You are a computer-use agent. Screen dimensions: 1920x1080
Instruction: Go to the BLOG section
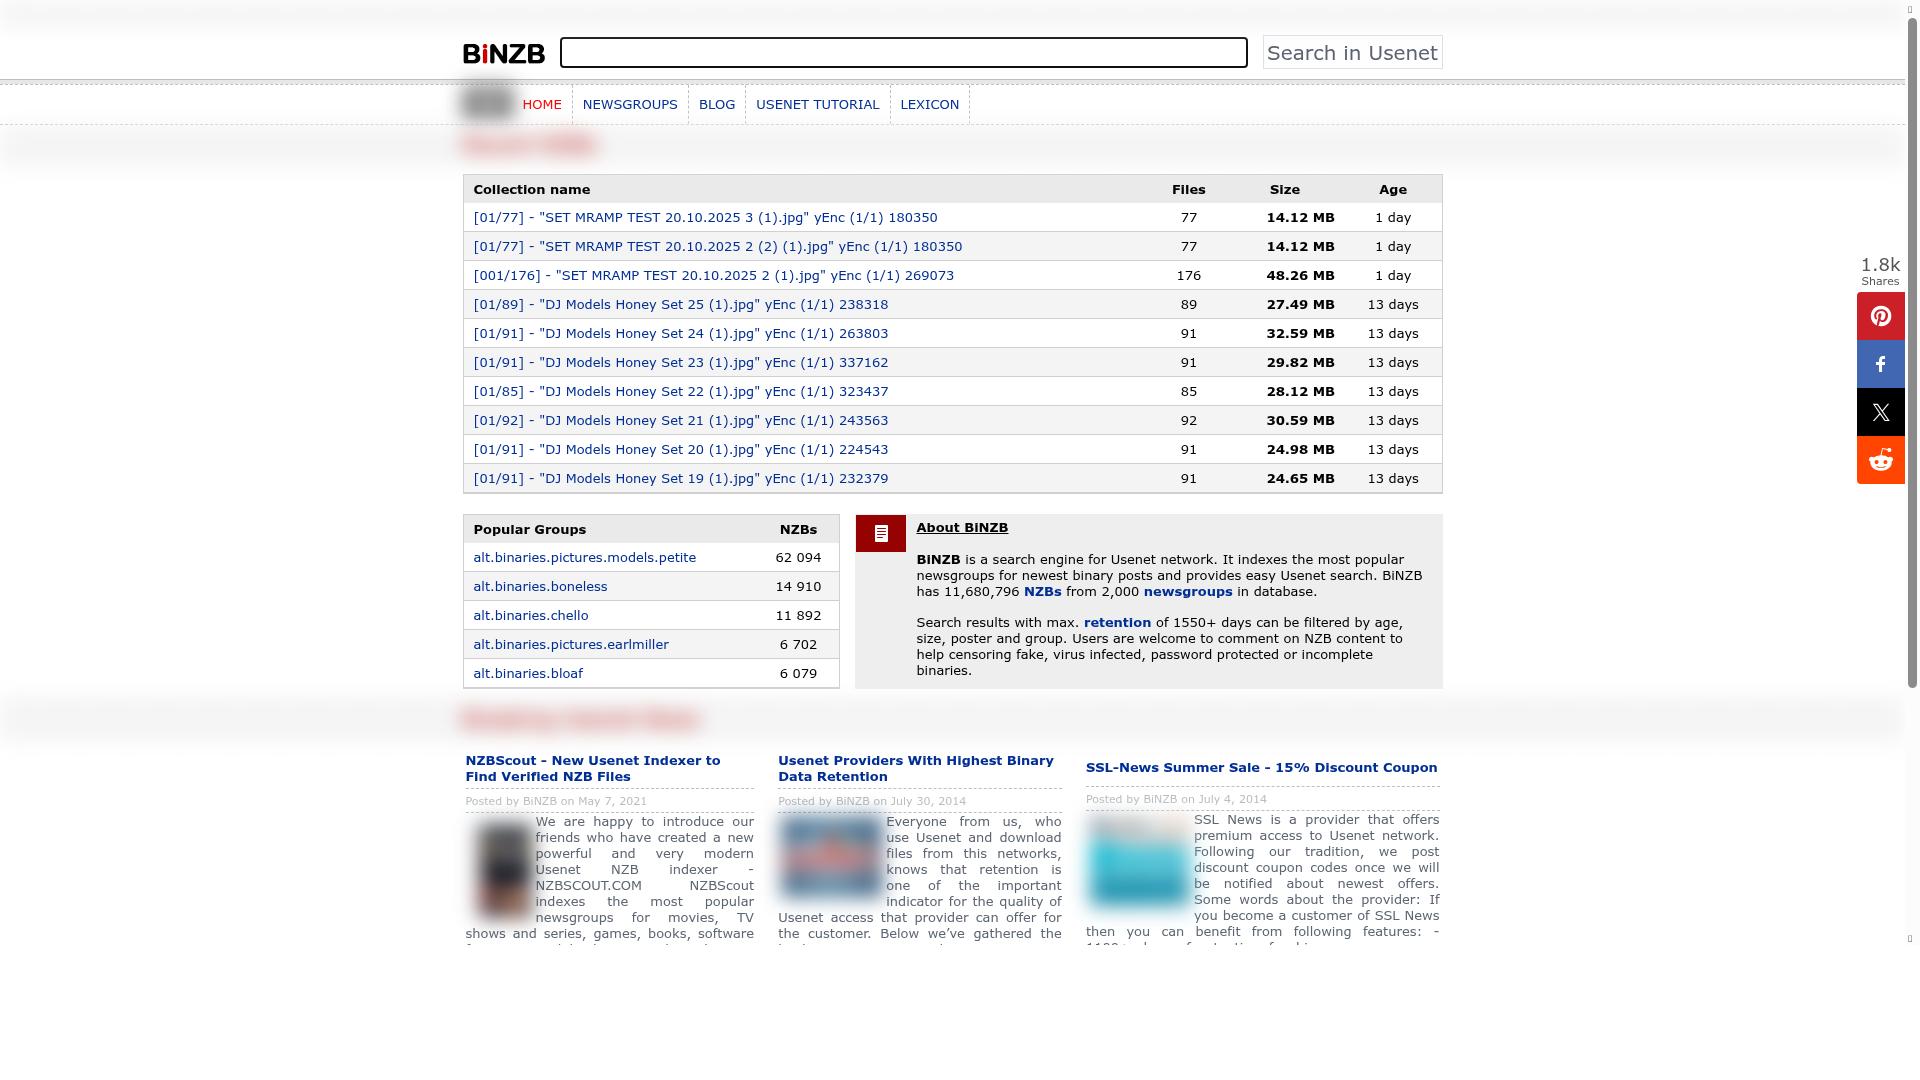(x=717, y=104)
